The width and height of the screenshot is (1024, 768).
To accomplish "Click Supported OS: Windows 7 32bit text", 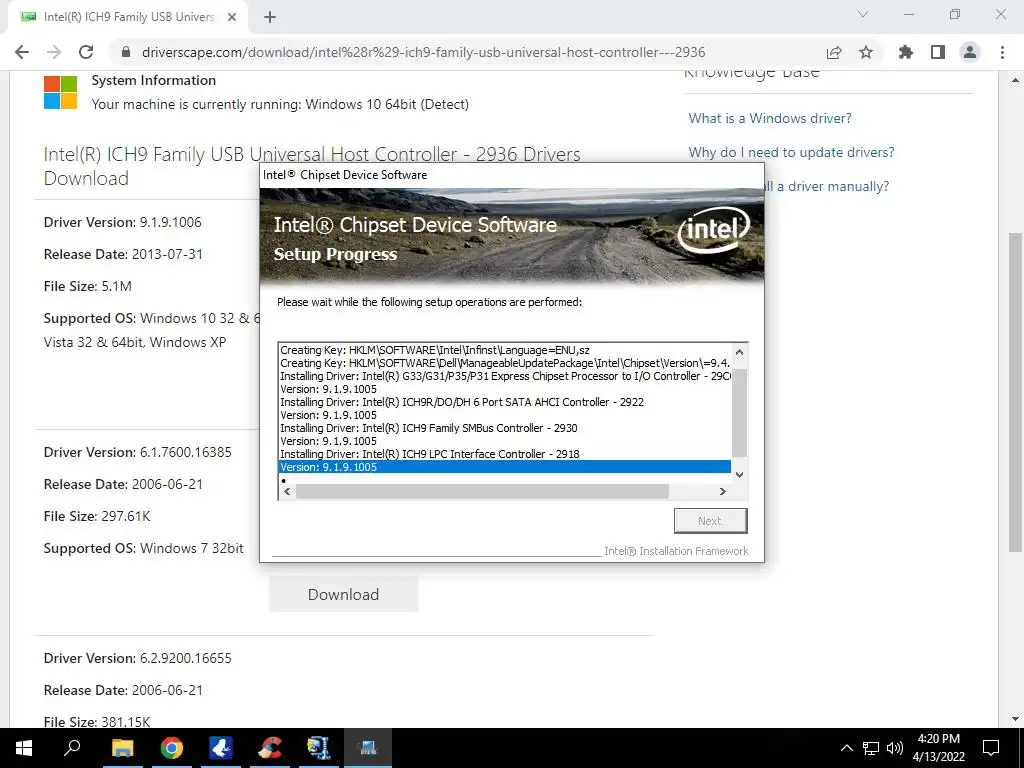I will (144, 548).
